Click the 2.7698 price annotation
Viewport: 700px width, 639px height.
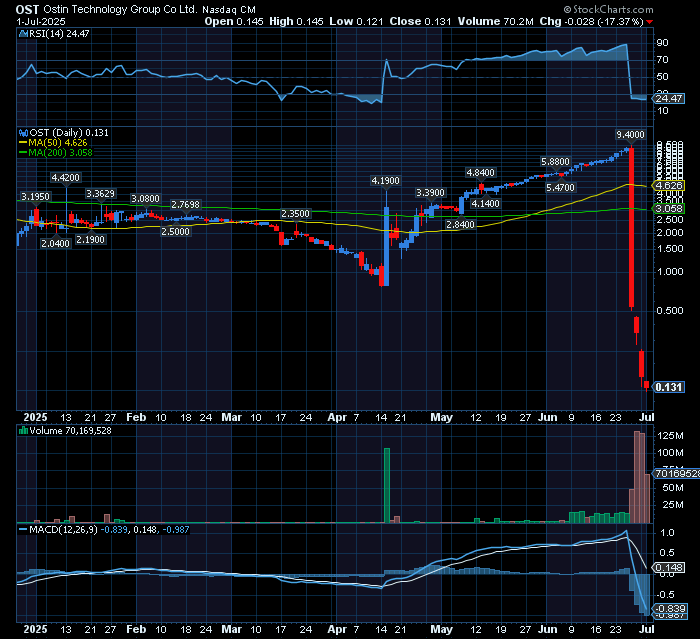[186, 205]
